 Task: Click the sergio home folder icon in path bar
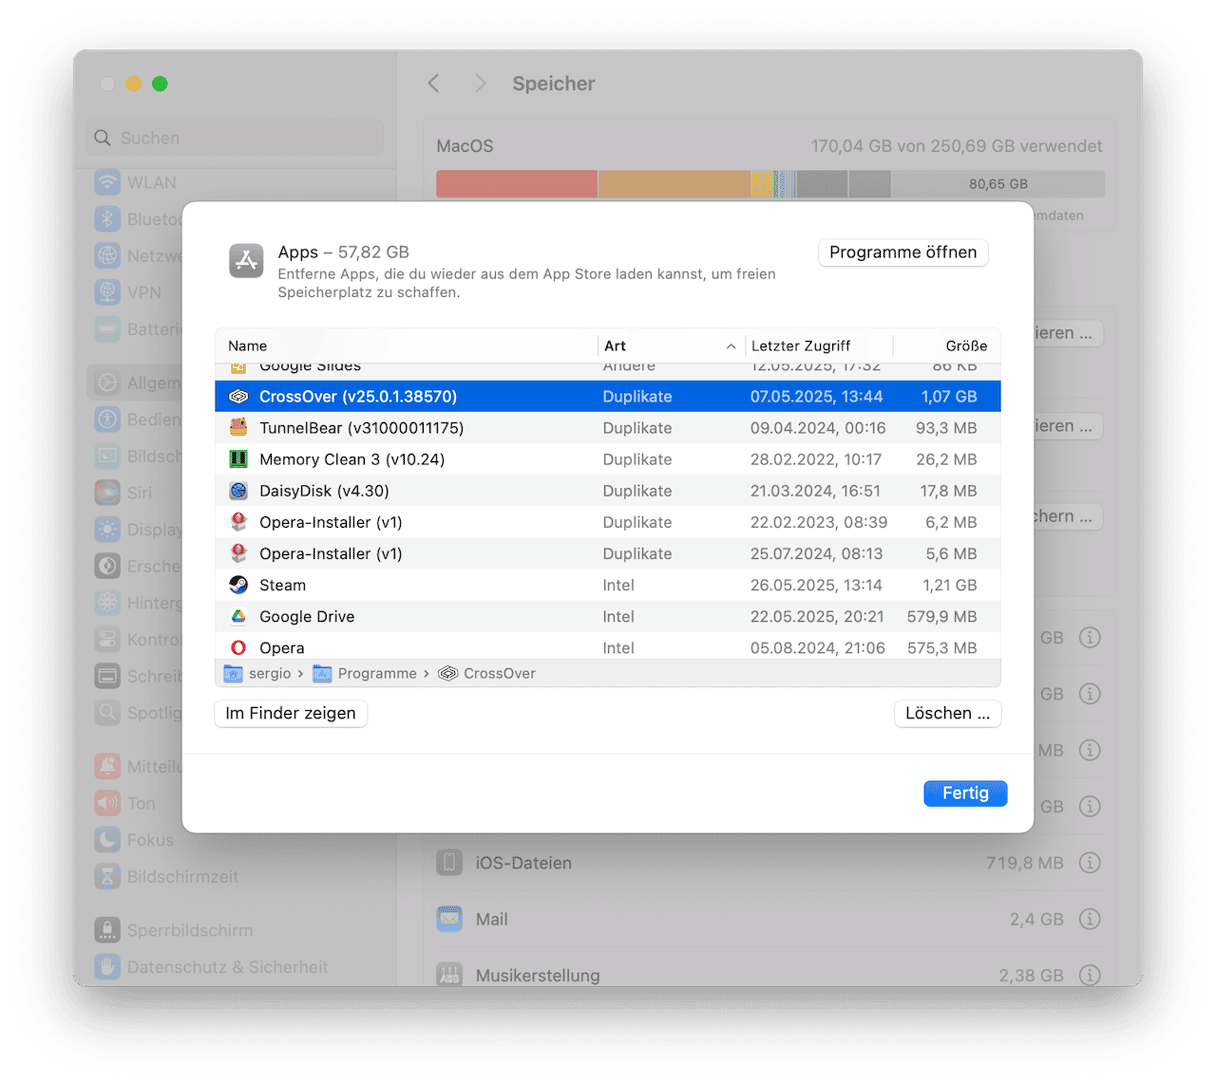pos(233,673)
